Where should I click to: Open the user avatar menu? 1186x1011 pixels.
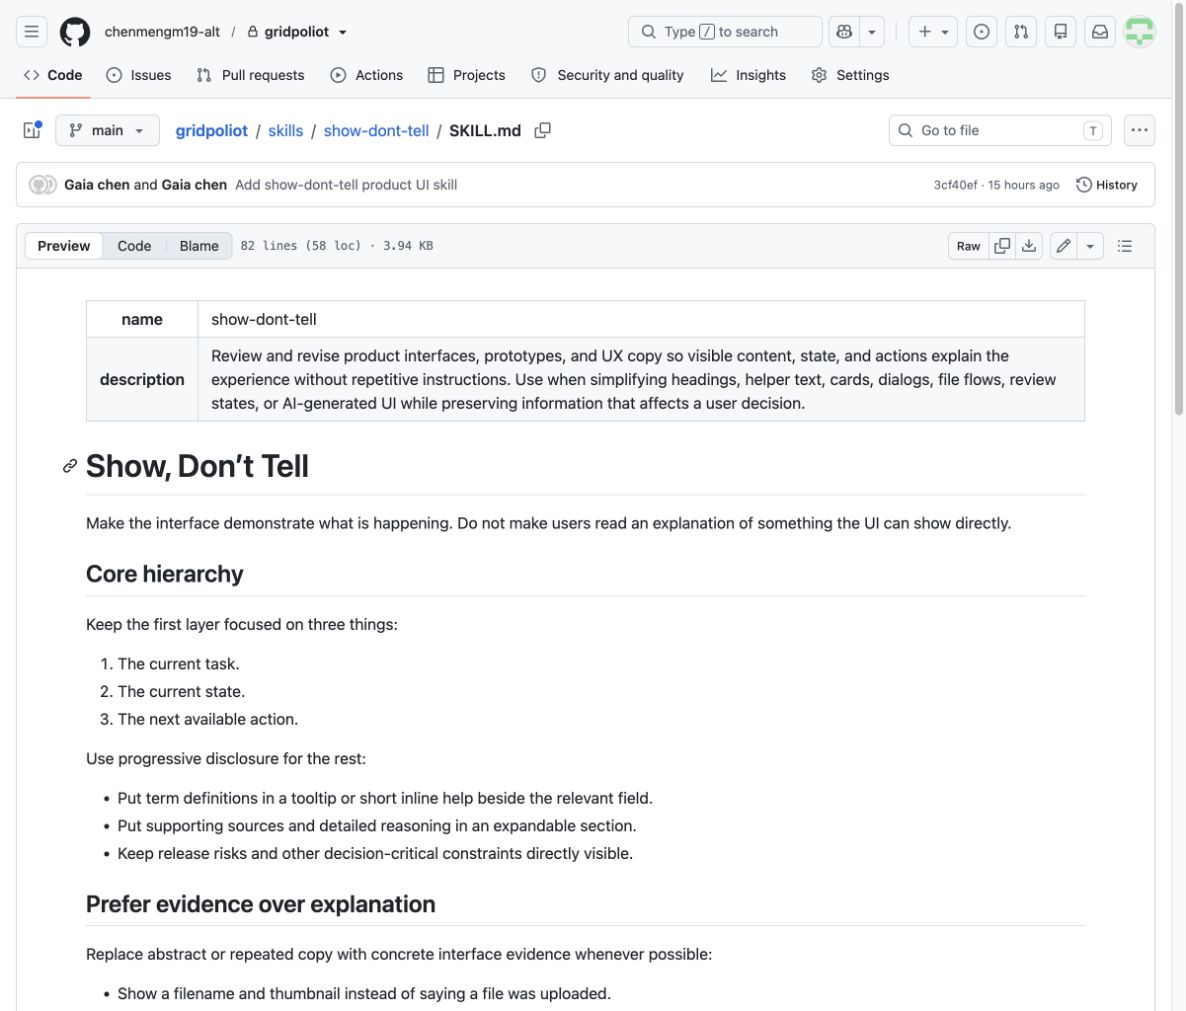pyautogui.click(x=1139, y=32)
